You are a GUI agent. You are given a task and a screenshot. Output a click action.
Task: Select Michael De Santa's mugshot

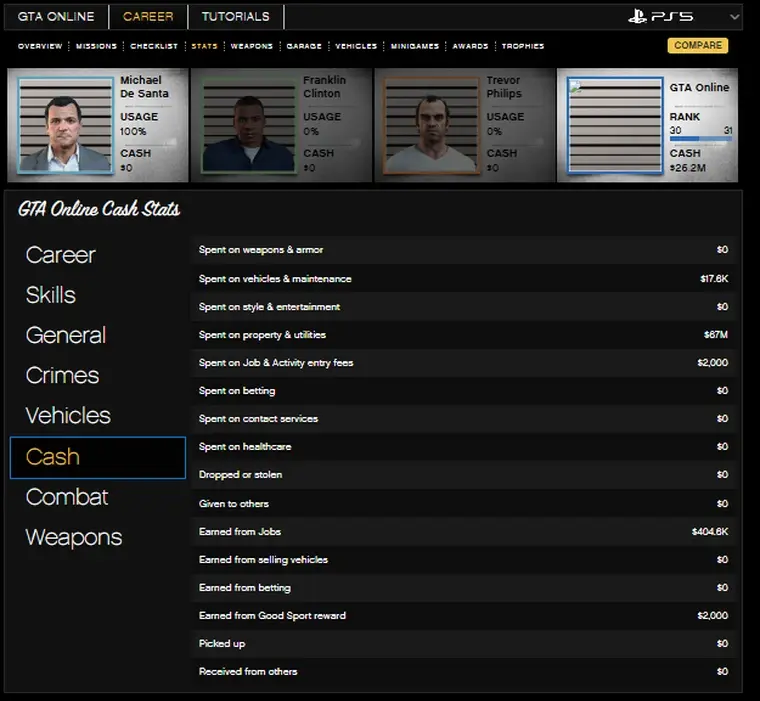point(64,125)
